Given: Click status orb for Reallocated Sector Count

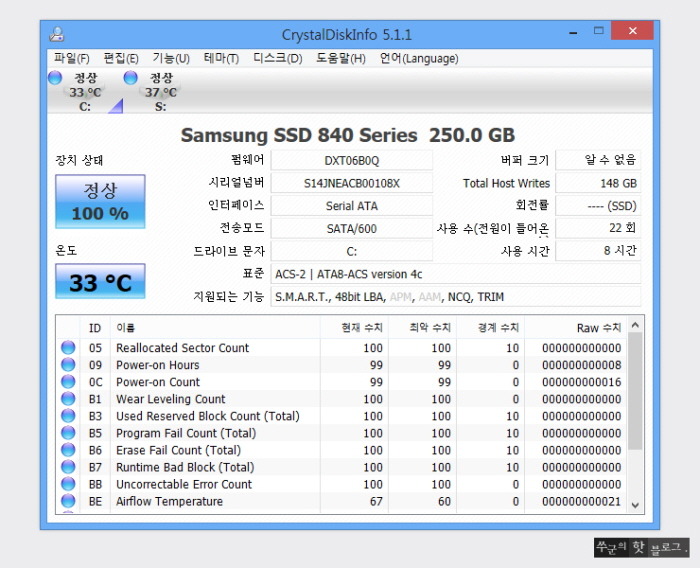Looking at the screenshot, I should pyautogui.click(x=68, y=347).
